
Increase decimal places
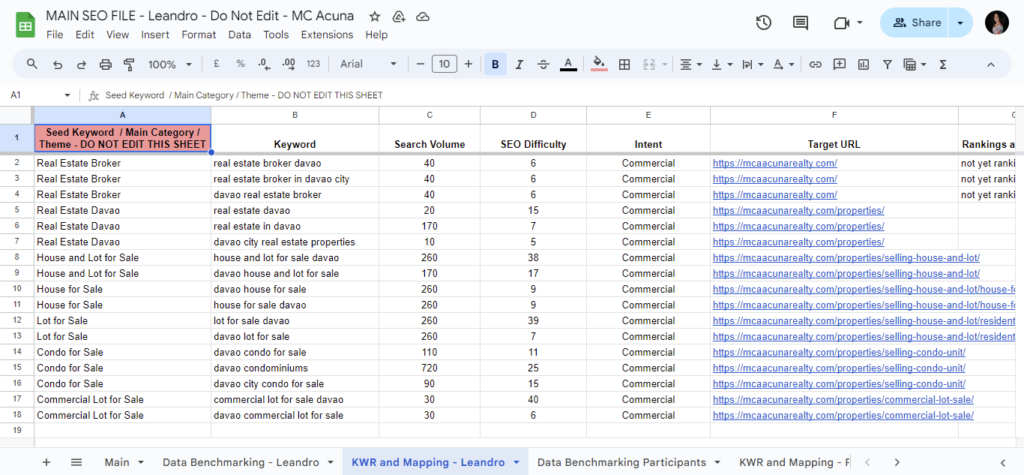click(288, 64)
